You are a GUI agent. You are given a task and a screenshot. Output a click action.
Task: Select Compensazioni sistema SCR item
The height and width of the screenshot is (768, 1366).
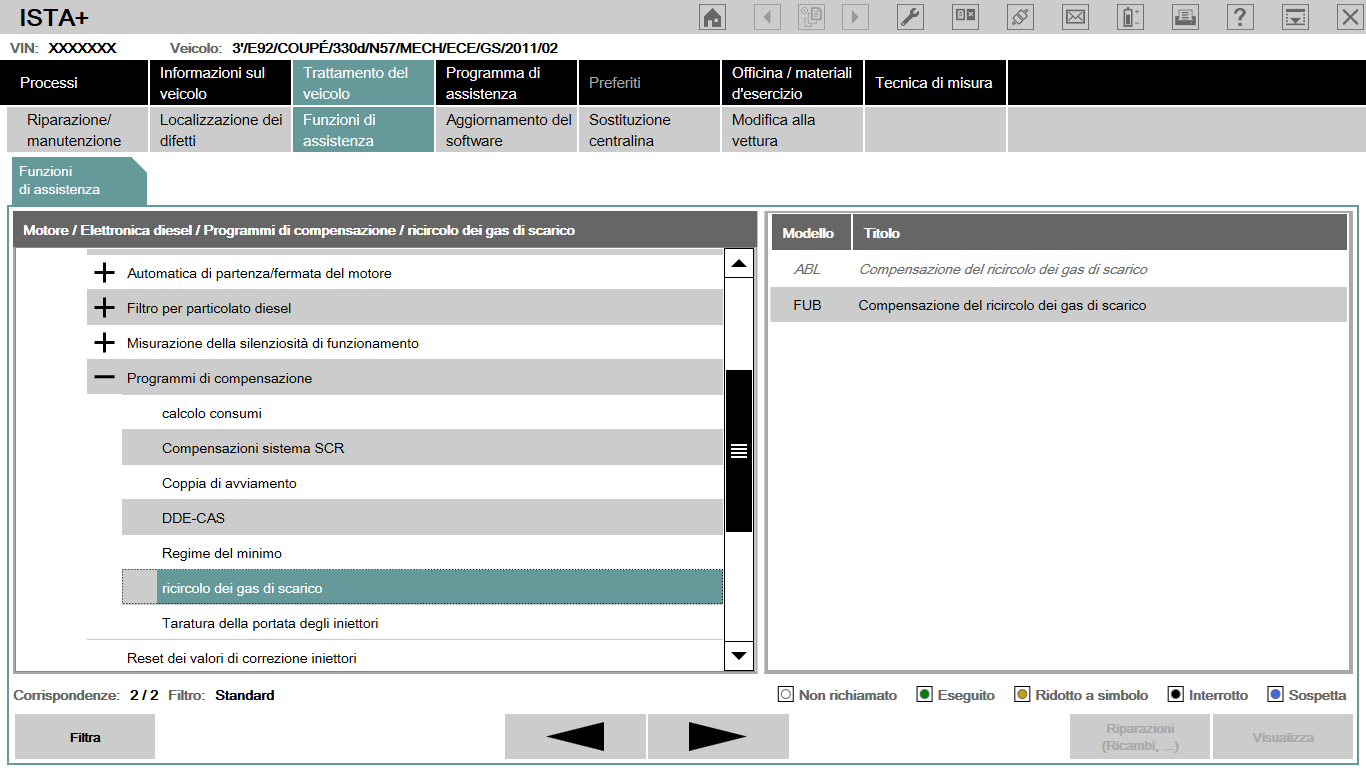[422, 448]
